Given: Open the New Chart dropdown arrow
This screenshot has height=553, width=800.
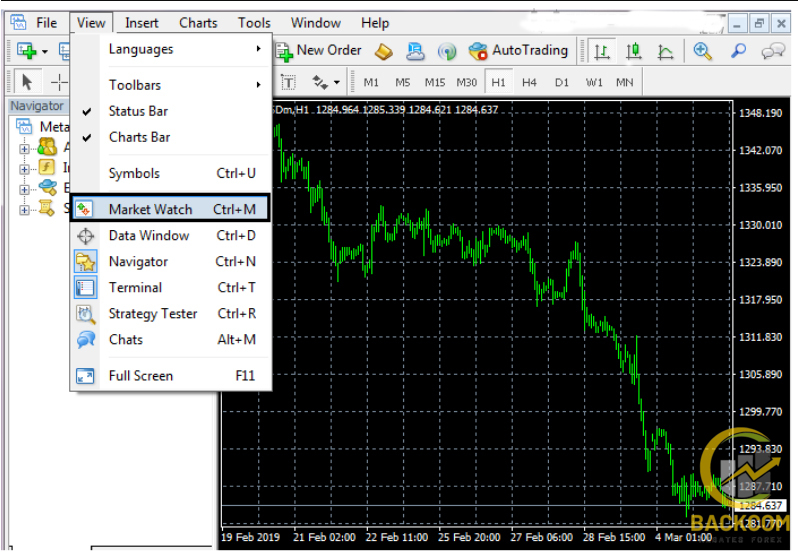Looking at the screenshot, I should 45,52.
